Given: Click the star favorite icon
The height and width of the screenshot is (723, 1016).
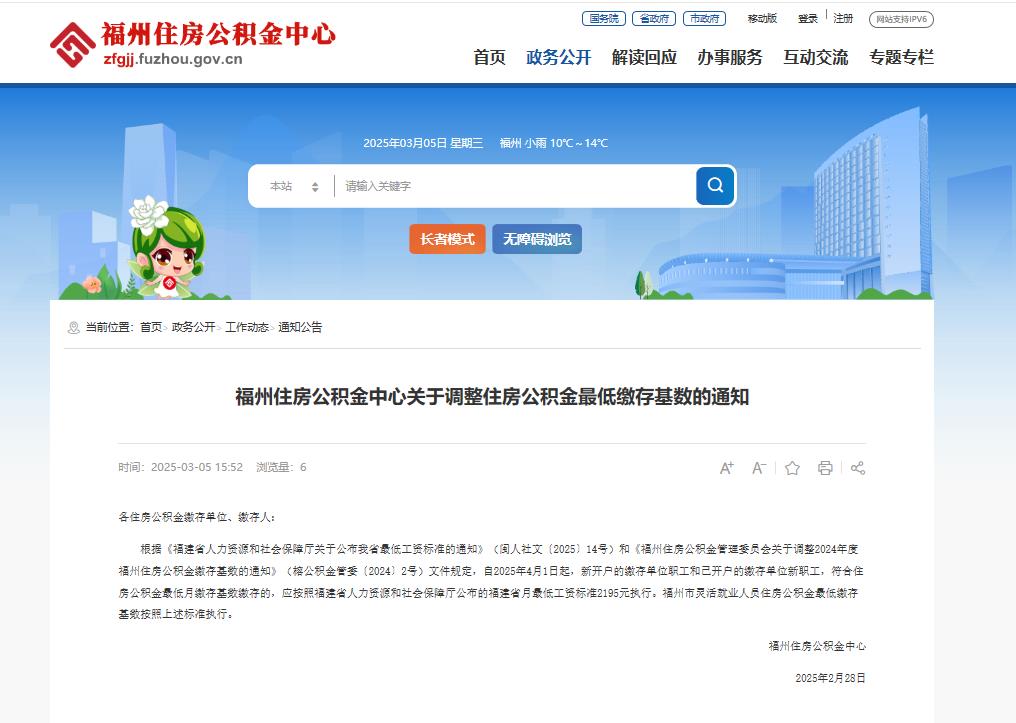Looking at the screenshot, I should (792, 468).
